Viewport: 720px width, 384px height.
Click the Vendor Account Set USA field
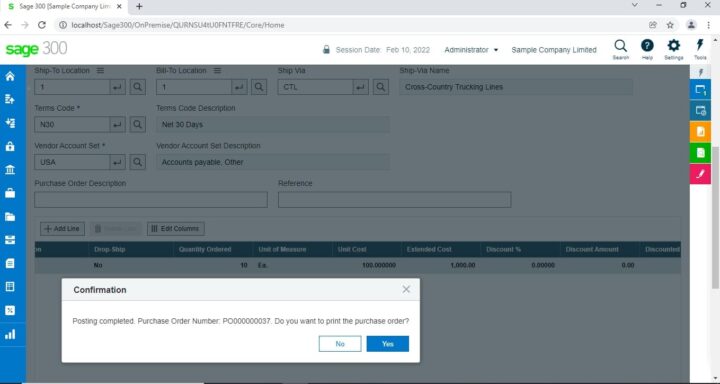tap(72, 162)
